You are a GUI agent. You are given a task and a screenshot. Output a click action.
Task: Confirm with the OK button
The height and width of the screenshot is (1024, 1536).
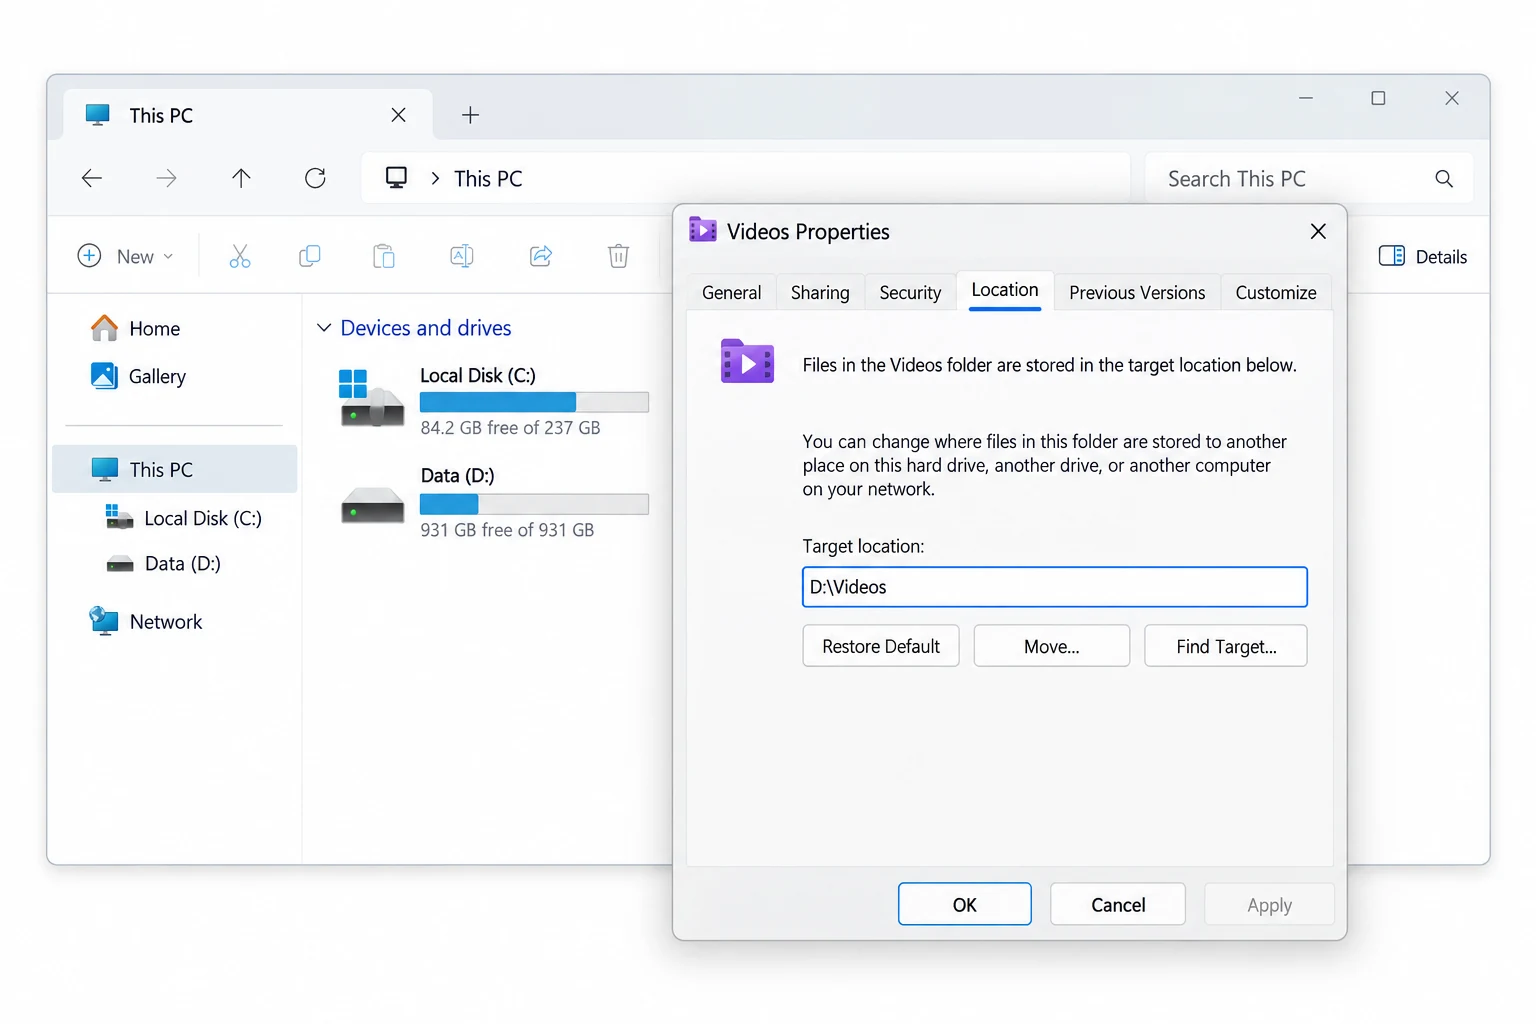pos(965,904)
